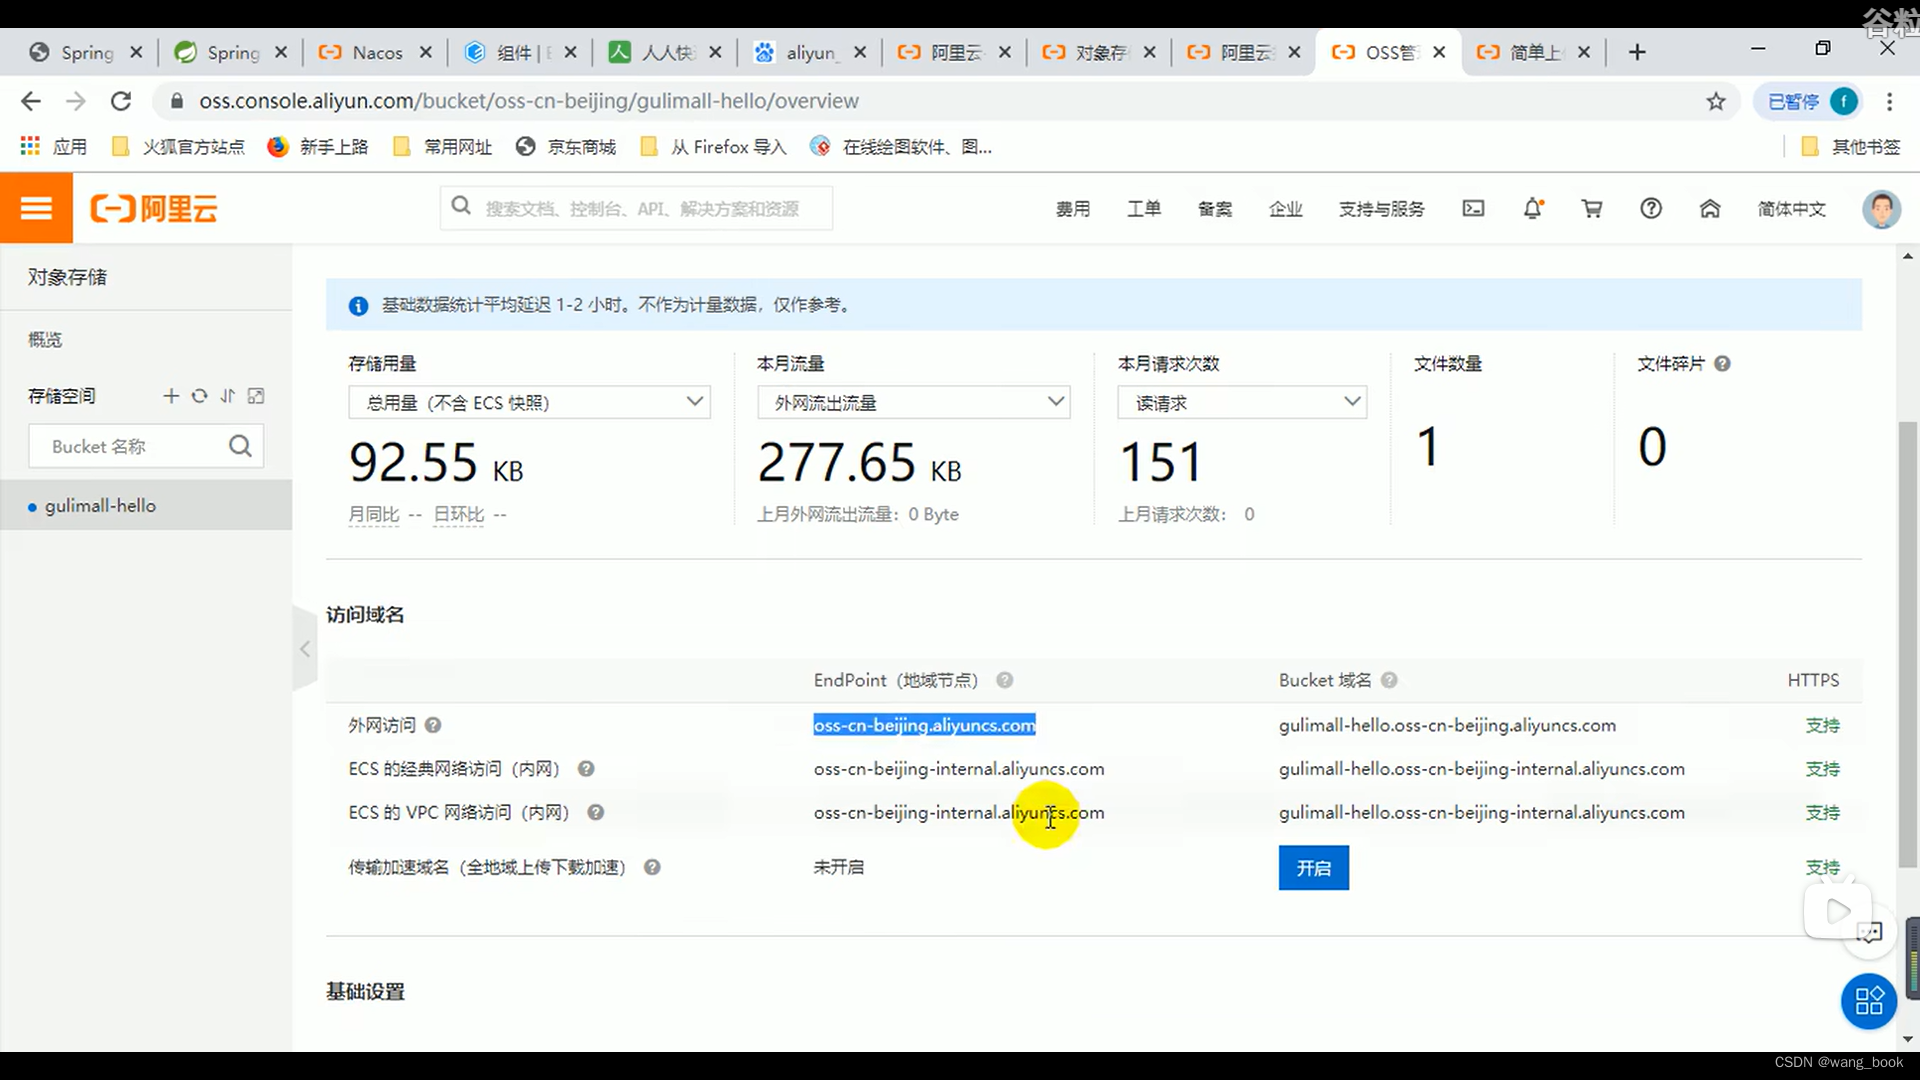The height and width of the screenshot is (1080, 1920).
Task: Open the help question mark icon in header
Action: (1651, 208)
